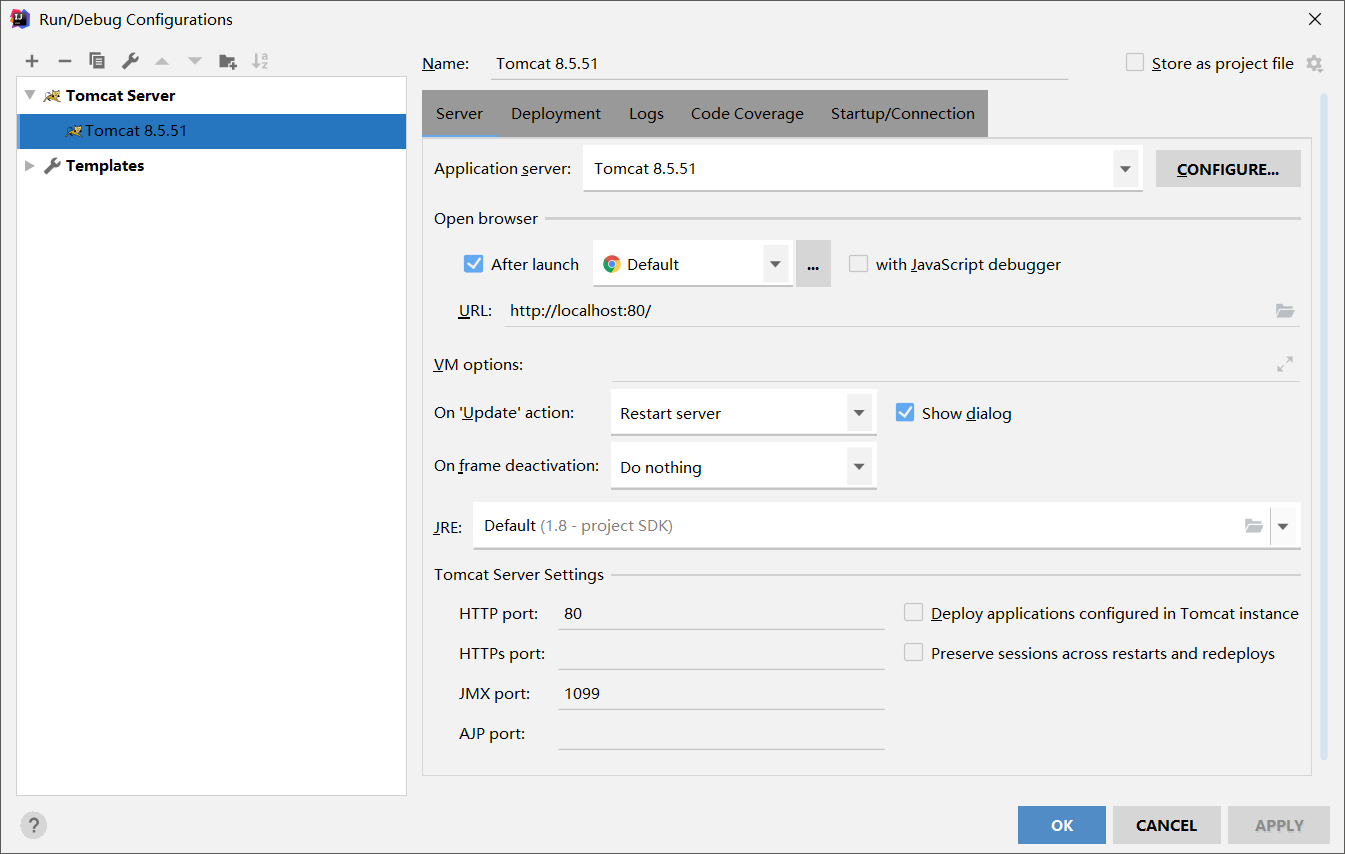Click the Name input field
Viewport: 1345px width, 854px height.
pos(778,63)
